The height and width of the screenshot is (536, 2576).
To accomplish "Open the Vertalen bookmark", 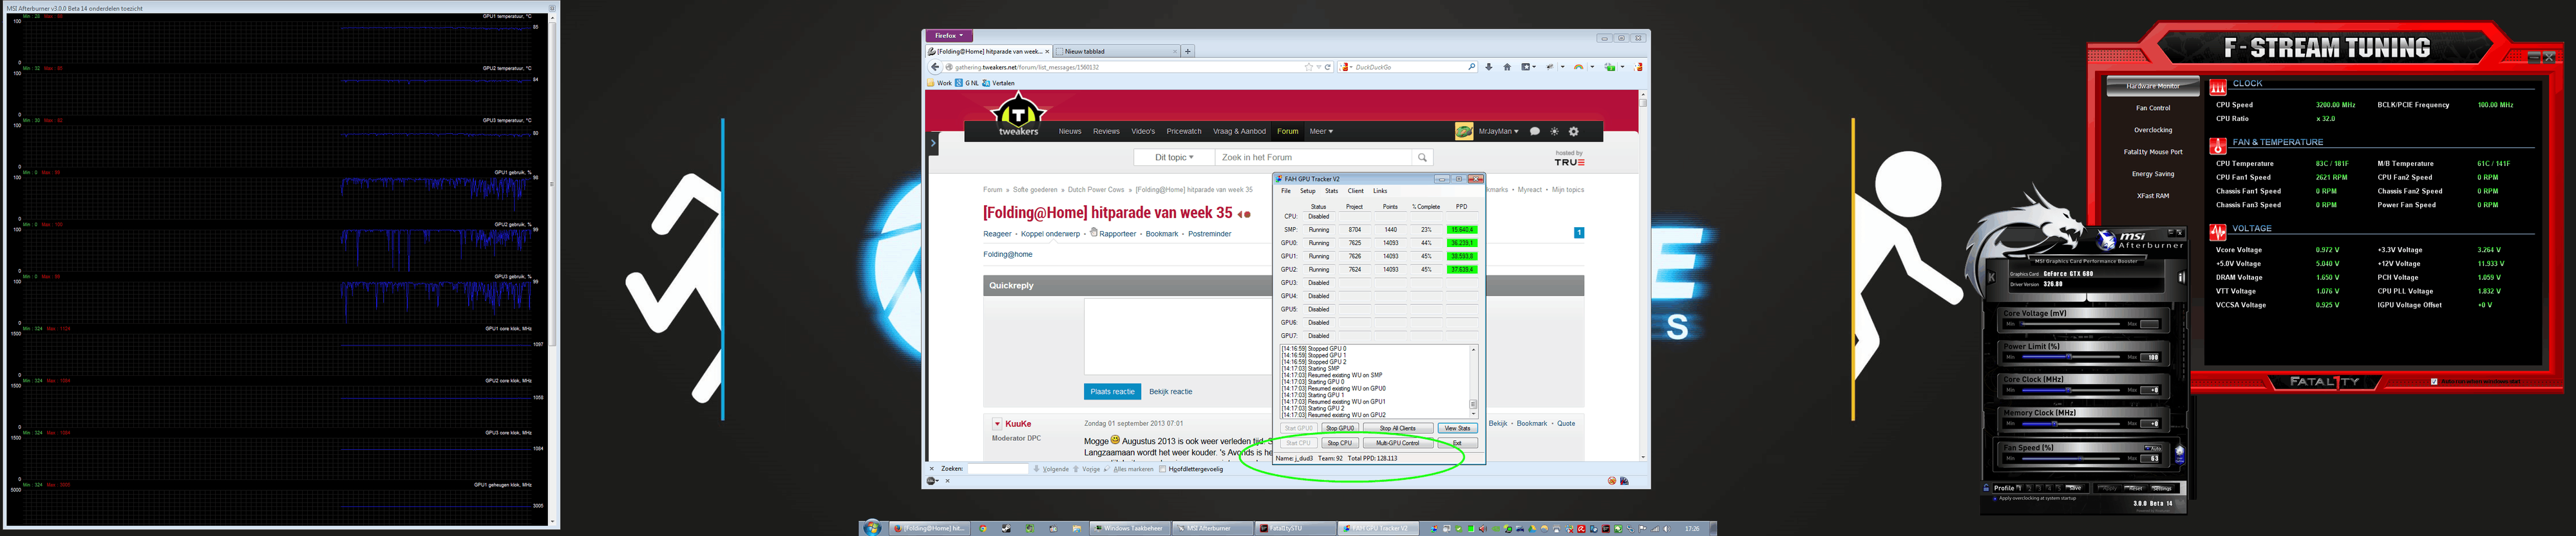I will (x=998, y=83).
